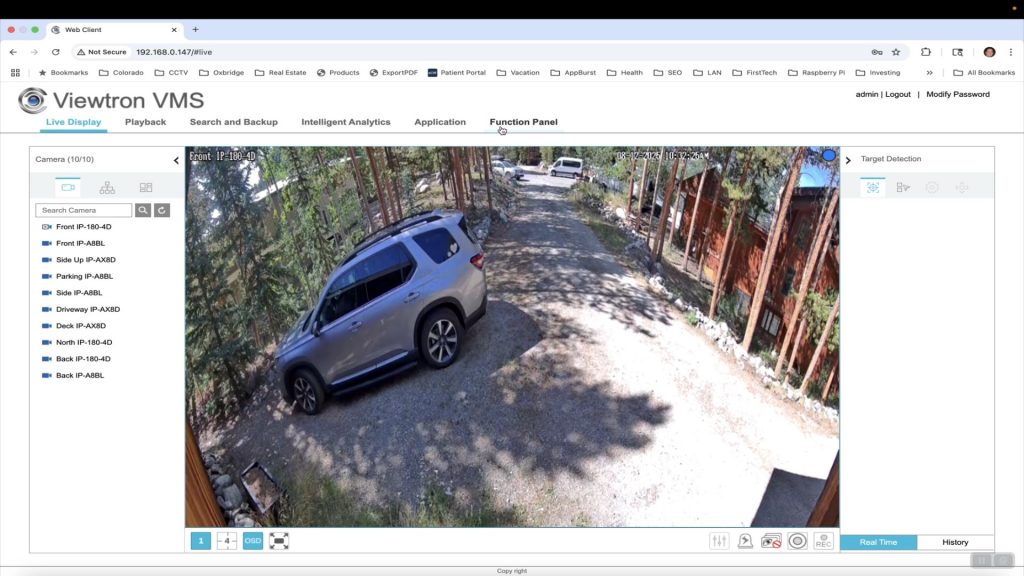Image resolution: width=1024 pixels, height=576 pixels.
Task: Select camera Front IP-A8BL
Action: point(80,243)
